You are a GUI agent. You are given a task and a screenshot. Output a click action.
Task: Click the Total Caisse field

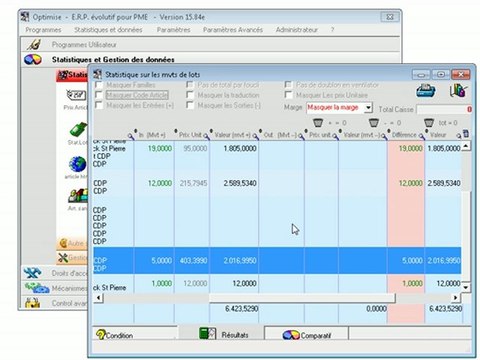coord(444,109)
